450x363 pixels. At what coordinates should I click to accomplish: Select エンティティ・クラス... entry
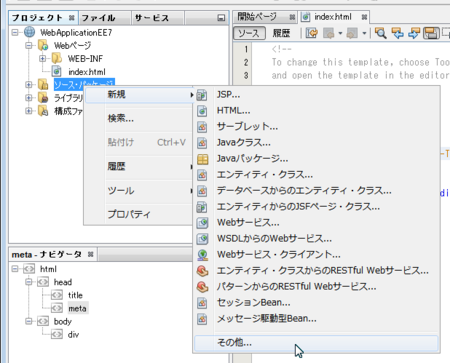coord(316,175)
